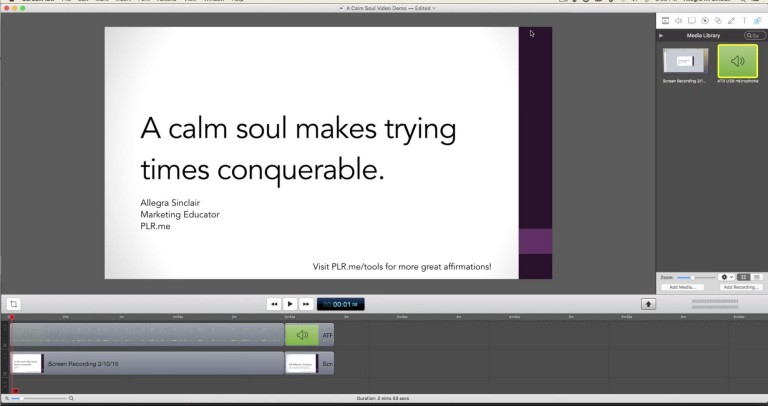
Task: Click the 00:00:01 timecode display
Action: (340, 304)
